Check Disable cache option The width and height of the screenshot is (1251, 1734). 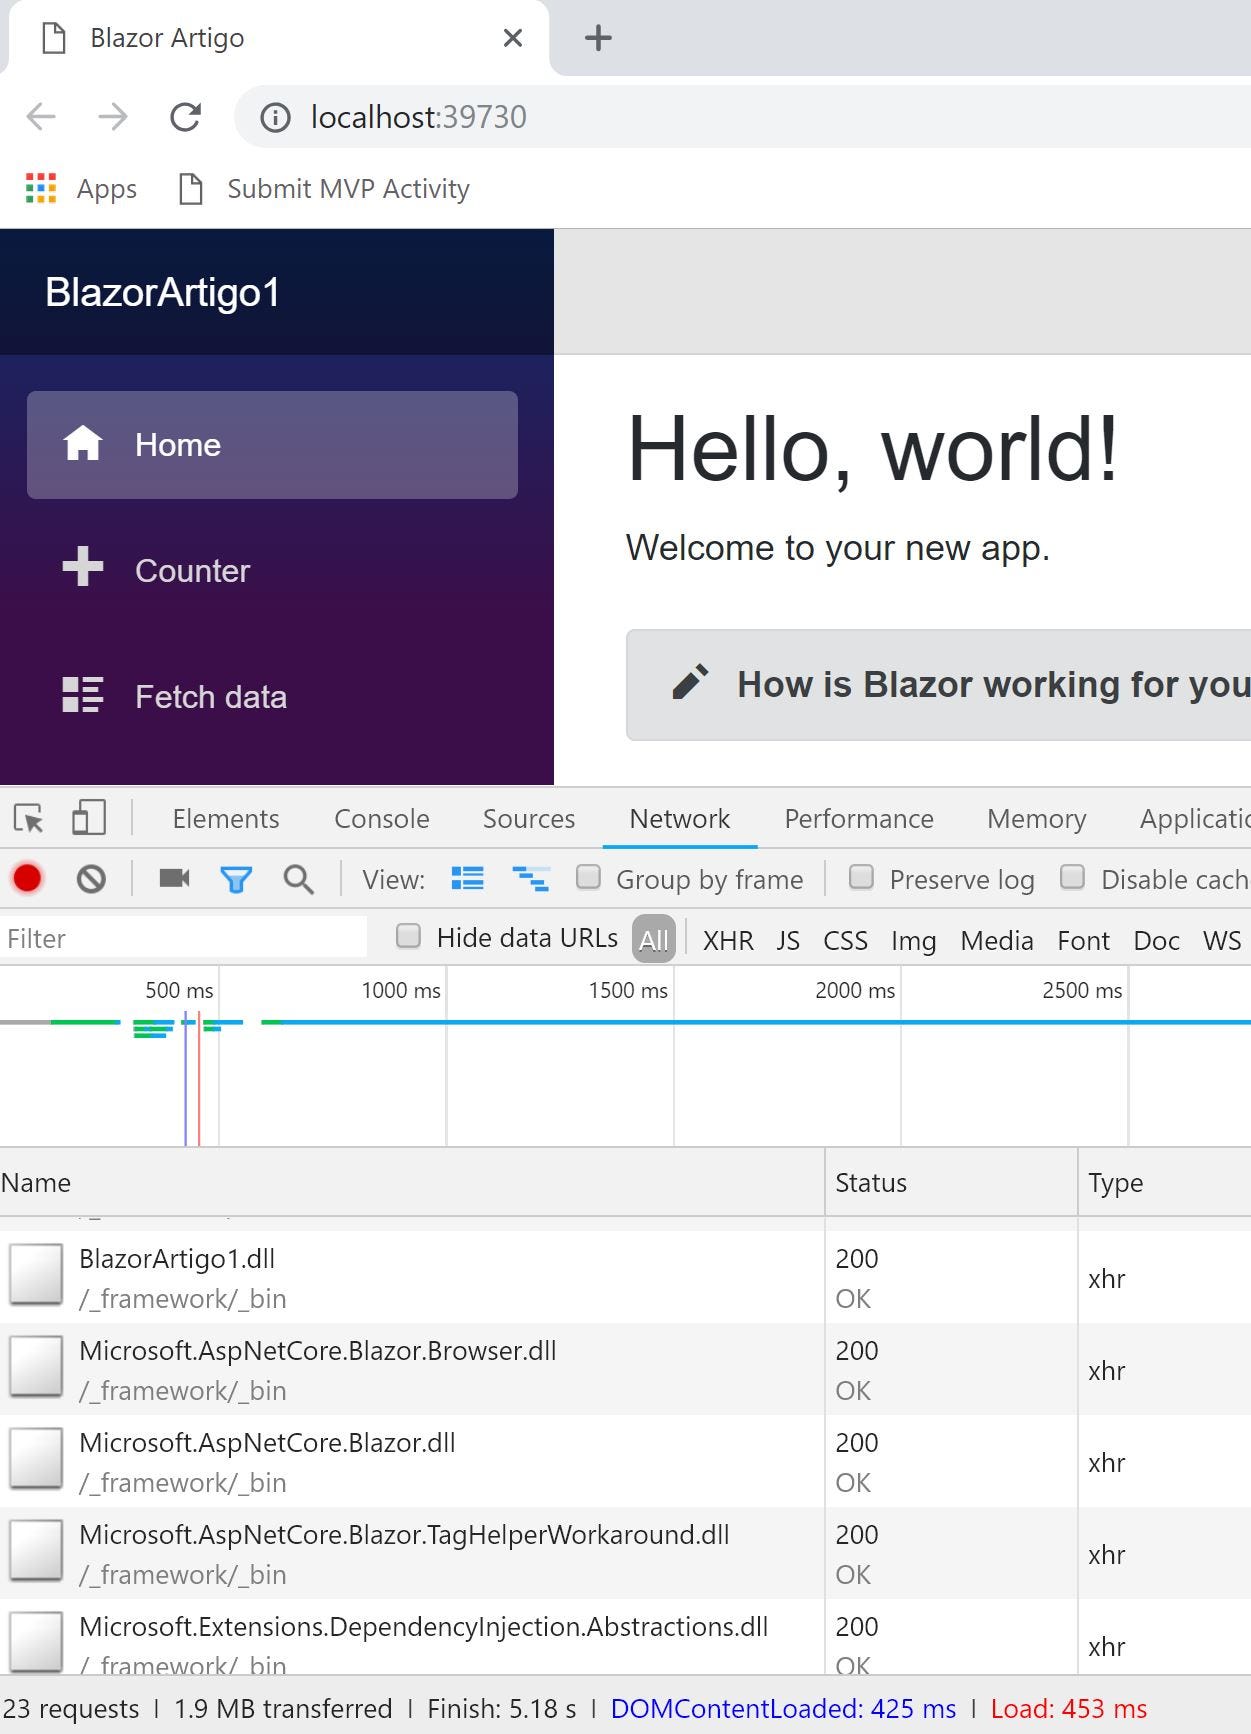[x=1073, y=877]
